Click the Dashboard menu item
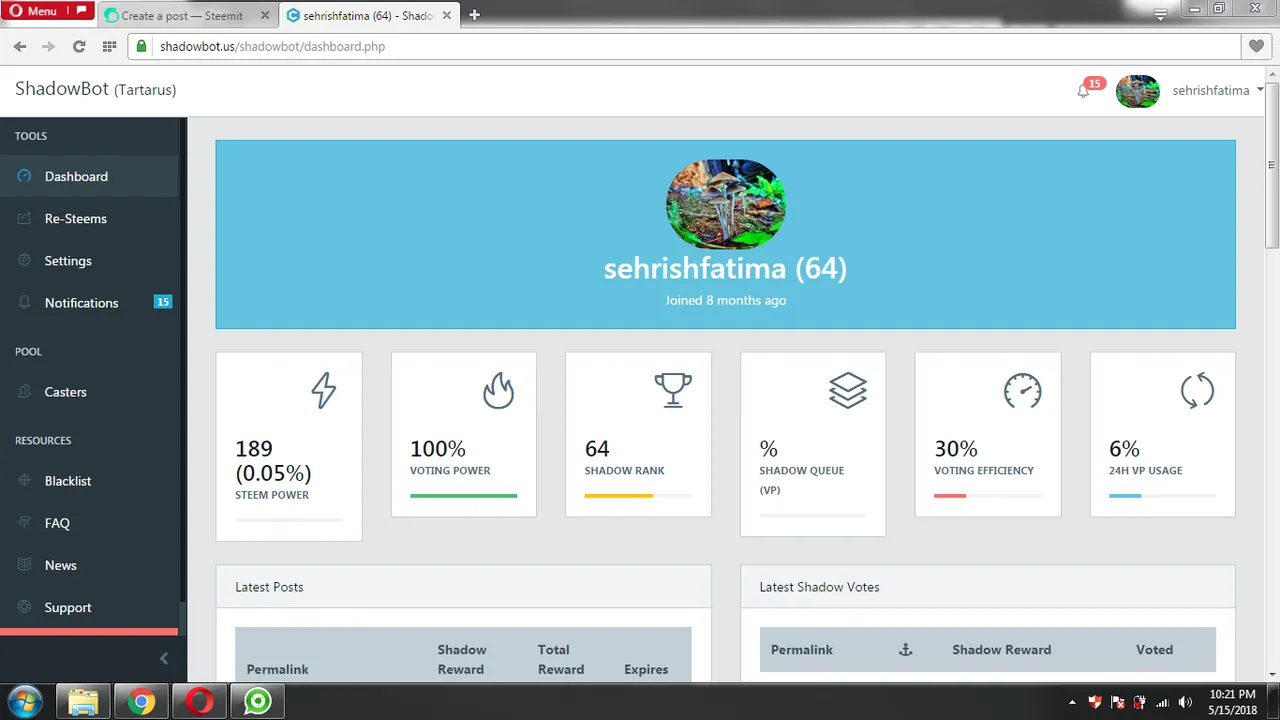This screenshot has width=1280, height=720. point(89,176)
